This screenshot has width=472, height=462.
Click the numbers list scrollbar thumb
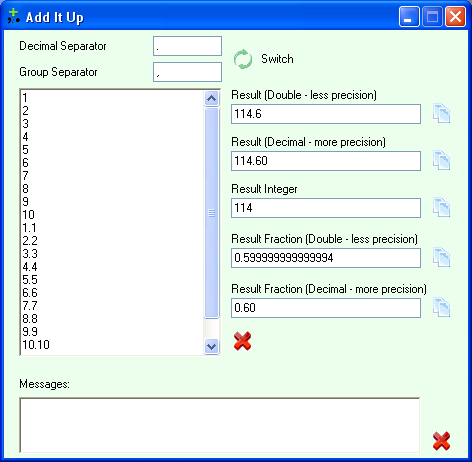[211, 213]
